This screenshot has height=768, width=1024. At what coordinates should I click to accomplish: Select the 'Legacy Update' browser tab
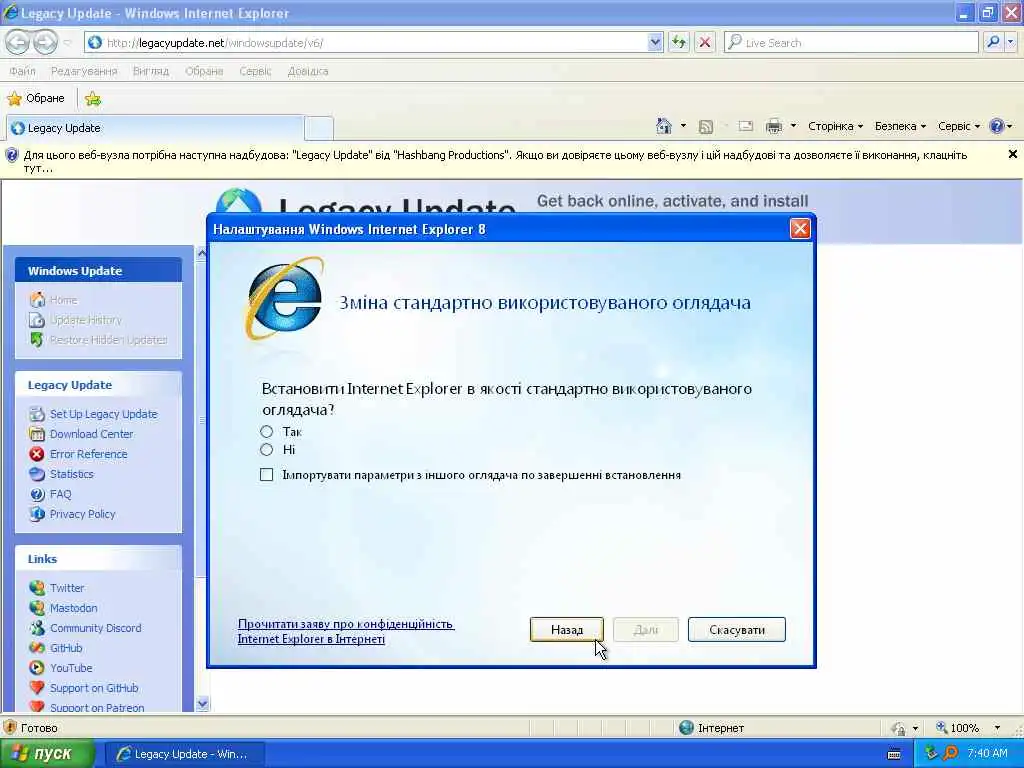click(155, 128)
